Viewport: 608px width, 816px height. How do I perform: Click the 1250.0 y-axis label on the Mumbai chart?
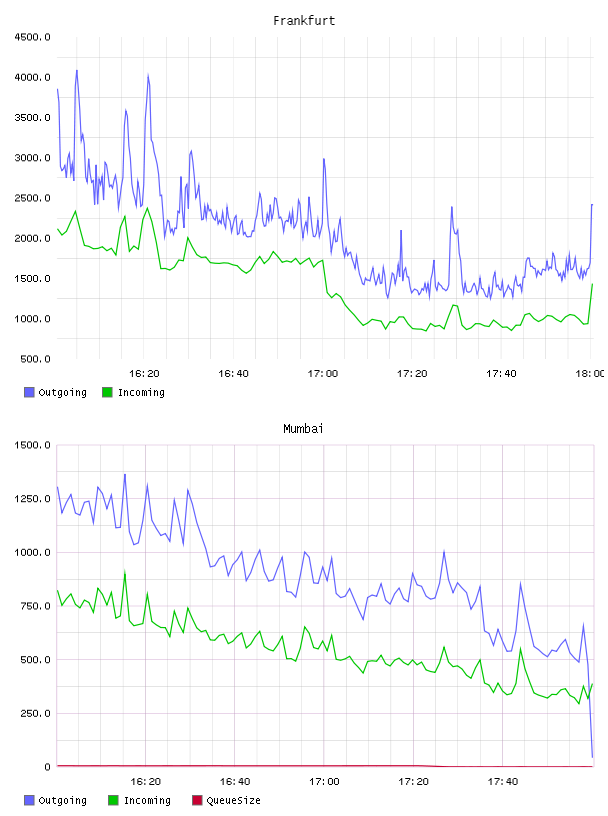[x=32, y=499]
